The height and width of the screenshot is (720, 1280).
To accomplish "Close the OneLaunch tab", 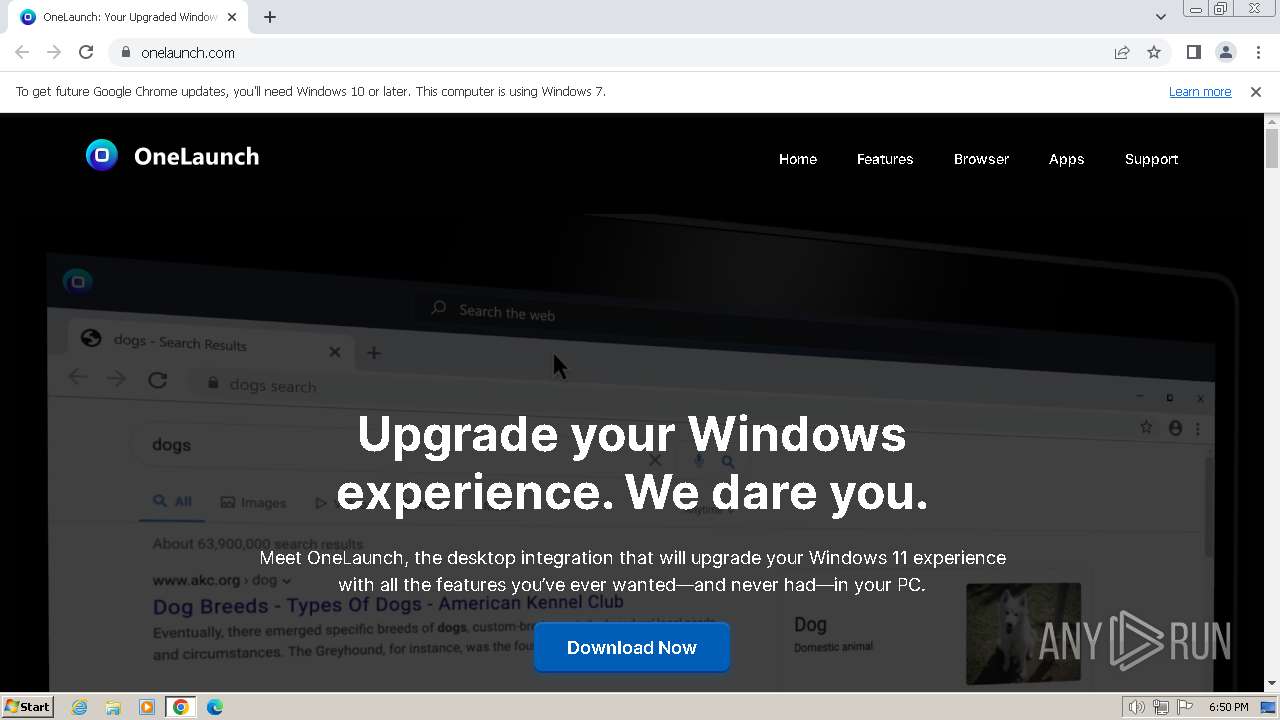I will point(232,17).
